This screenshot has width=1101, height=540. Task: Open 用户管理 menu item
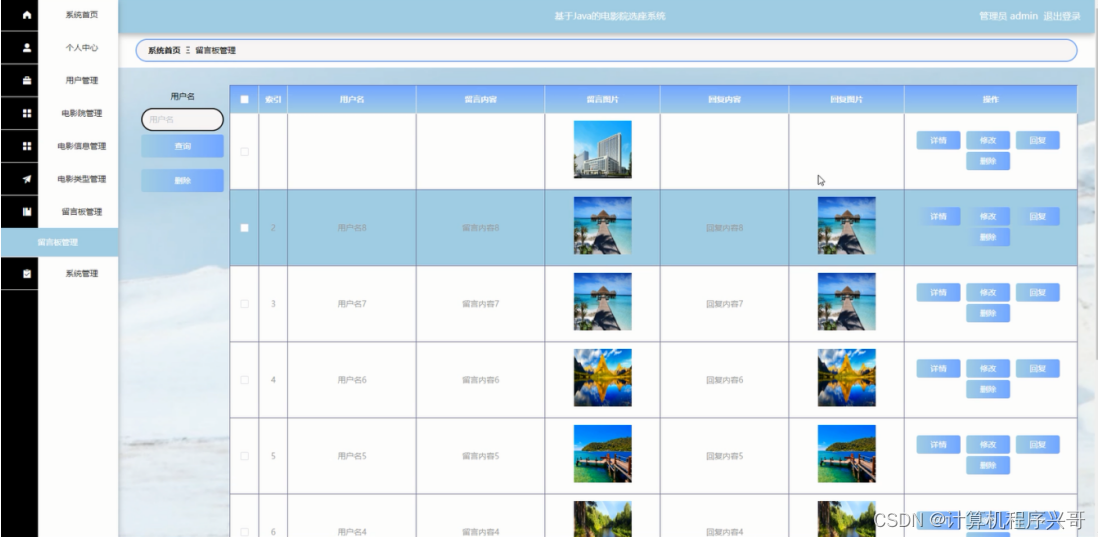[x=81, y=81]
